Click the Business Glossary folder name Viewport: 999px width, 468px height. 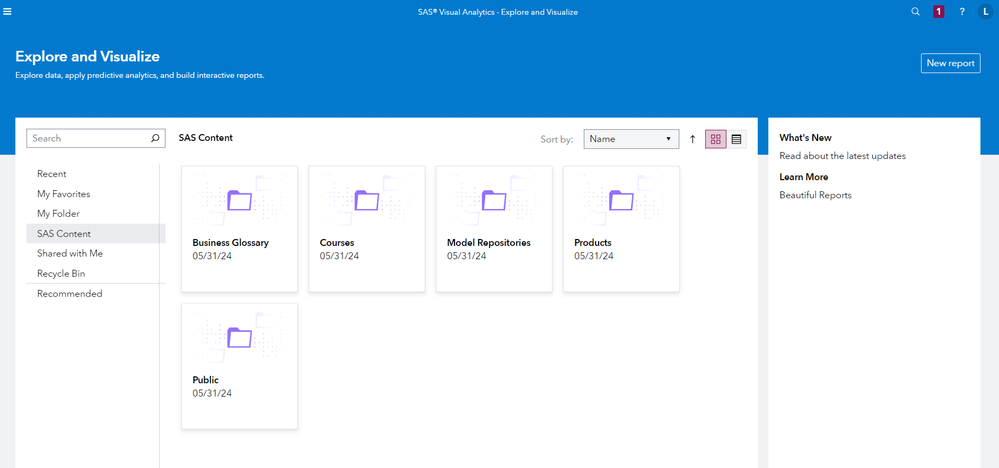click(231, 243)
